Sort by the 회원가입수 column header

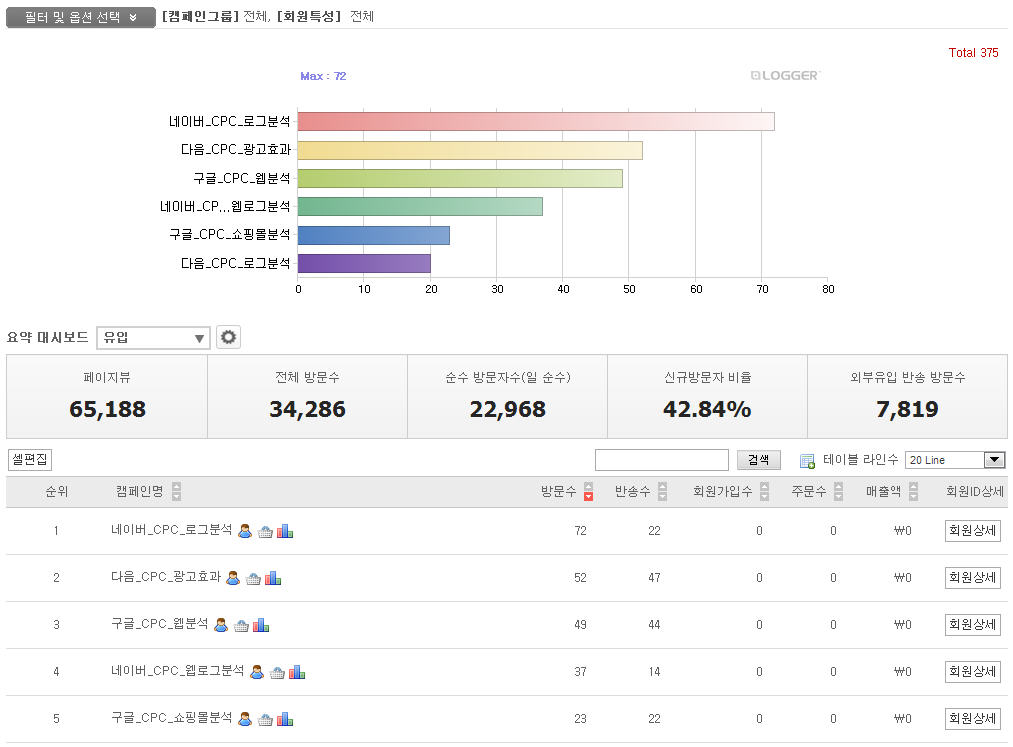pos(764,492)
